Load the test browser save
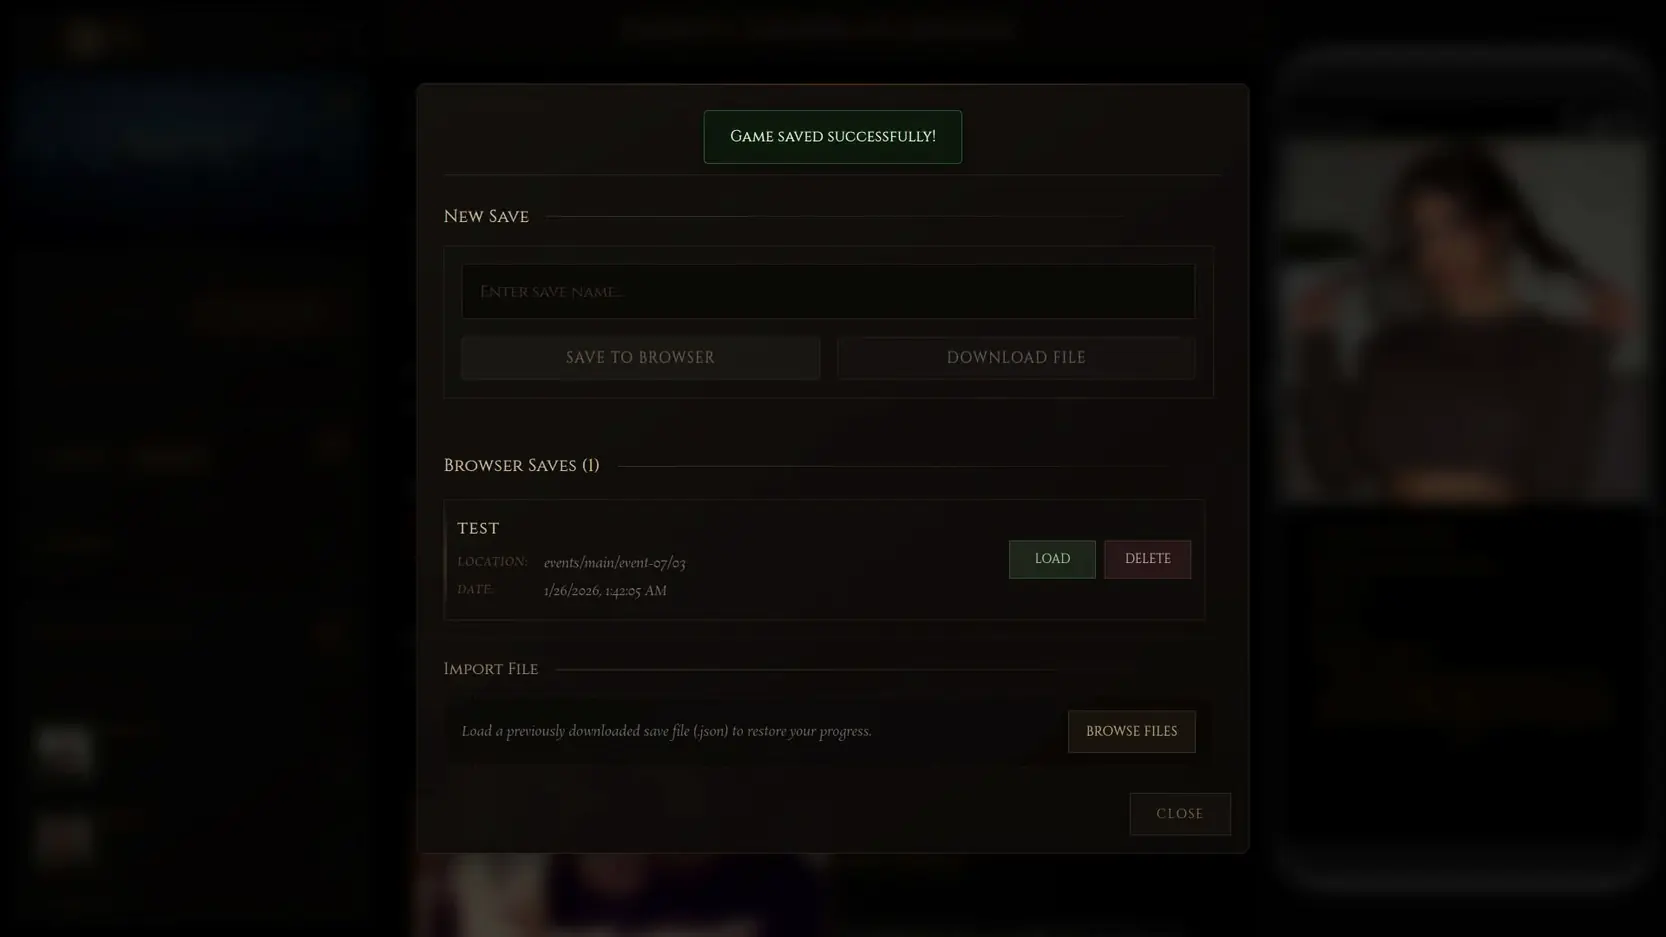This screenshot has height=937, width=1666. pos(1051,559)
